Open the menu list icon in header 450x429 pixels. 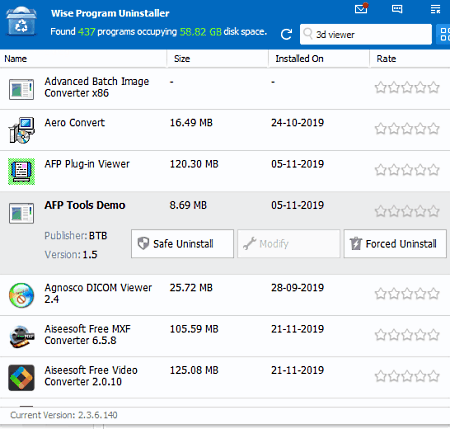pyautogui.click(x=435, y=9)
